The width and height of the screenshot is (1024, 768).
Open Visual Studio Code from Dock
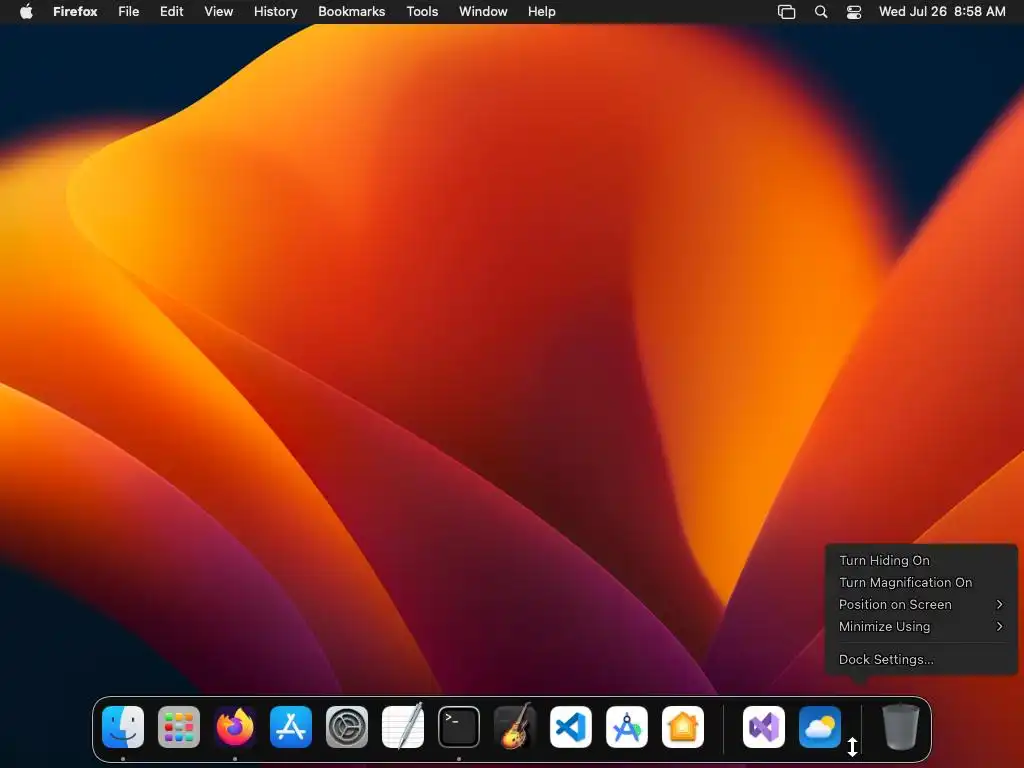[571, 727]
